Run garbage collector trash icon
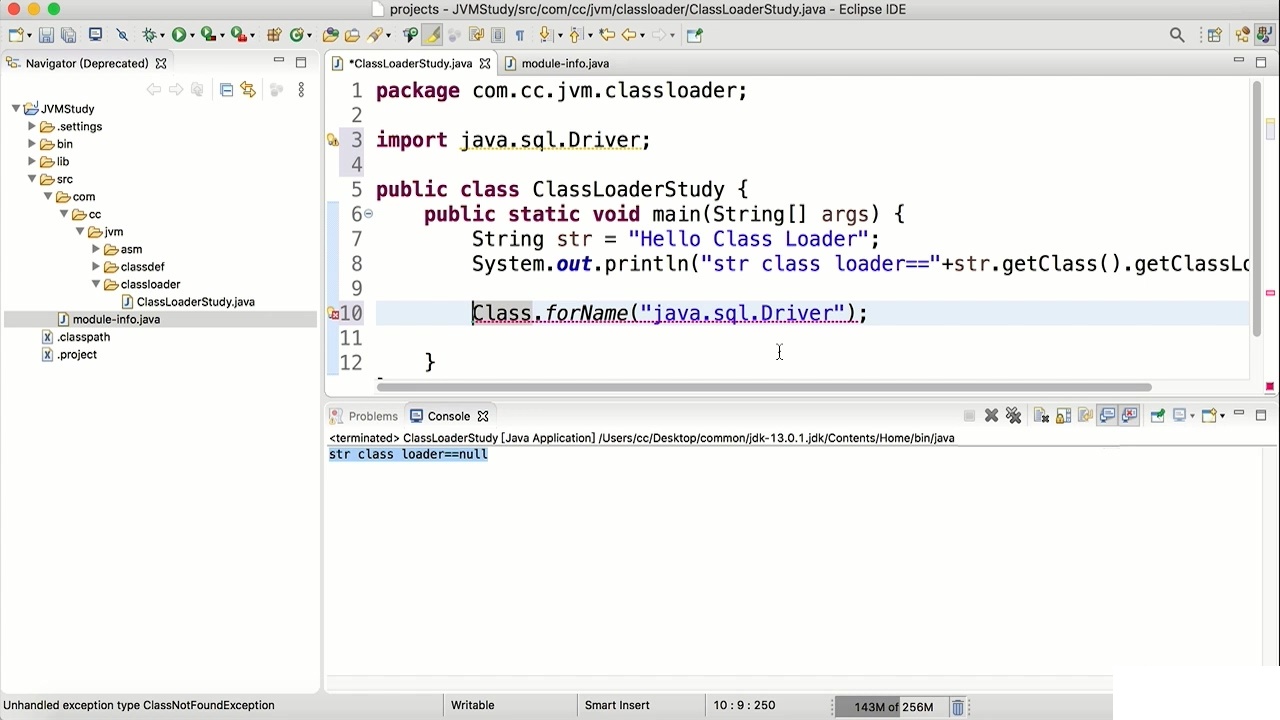 957,707
